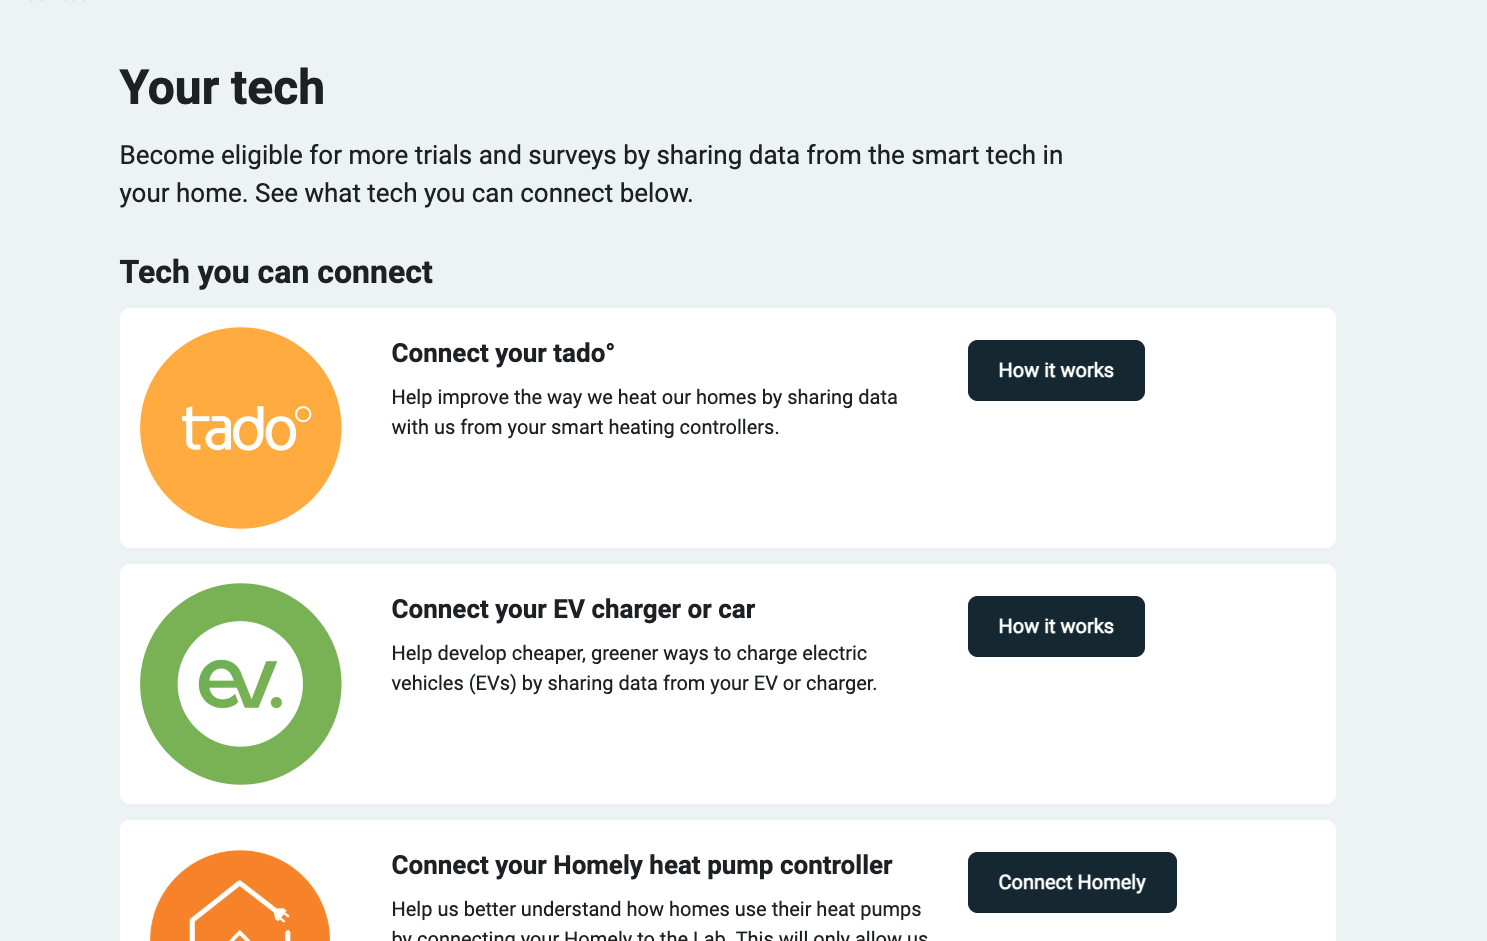Screen dimensions: 1487x941
Task: Open How it works for EV charger
Action: tap(1055, 627)
